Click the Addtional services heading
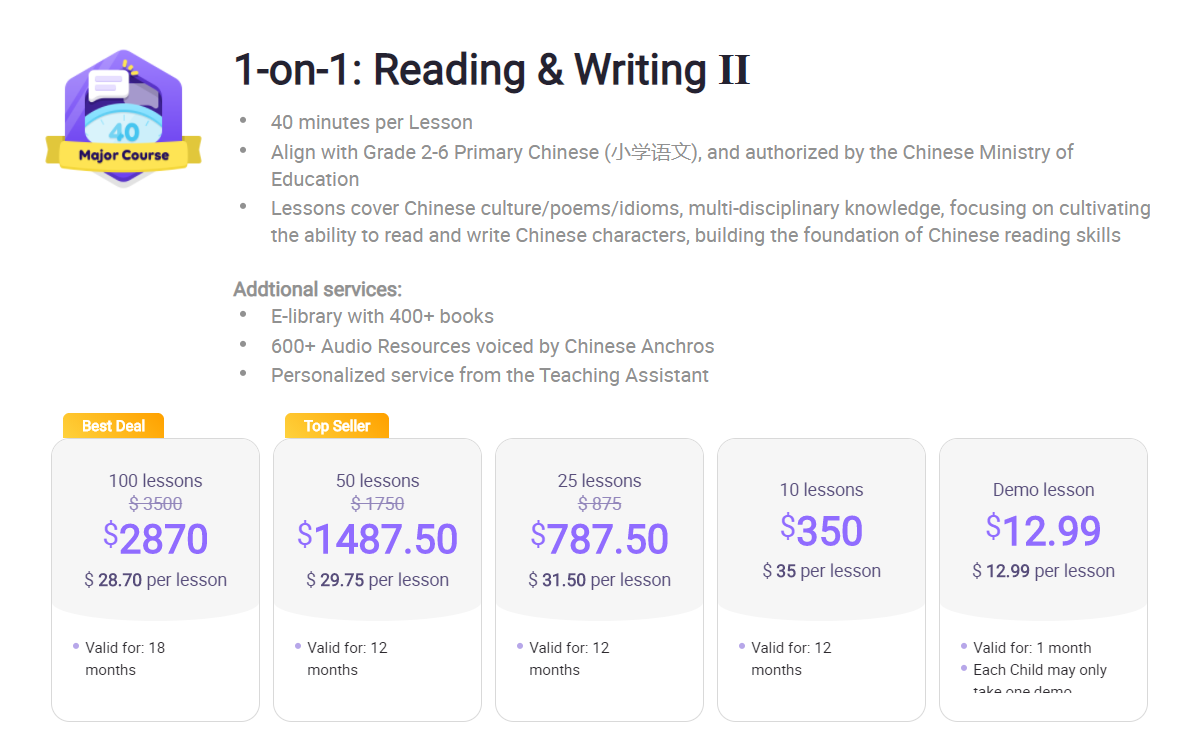 point(317,289)
